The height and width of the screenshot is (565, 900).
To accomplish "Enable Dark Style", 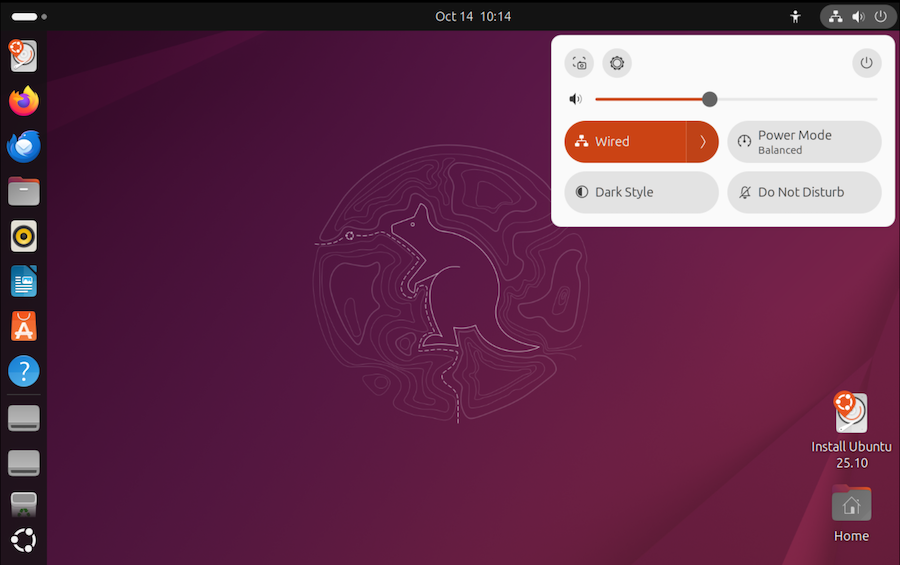I will point(641,192).
